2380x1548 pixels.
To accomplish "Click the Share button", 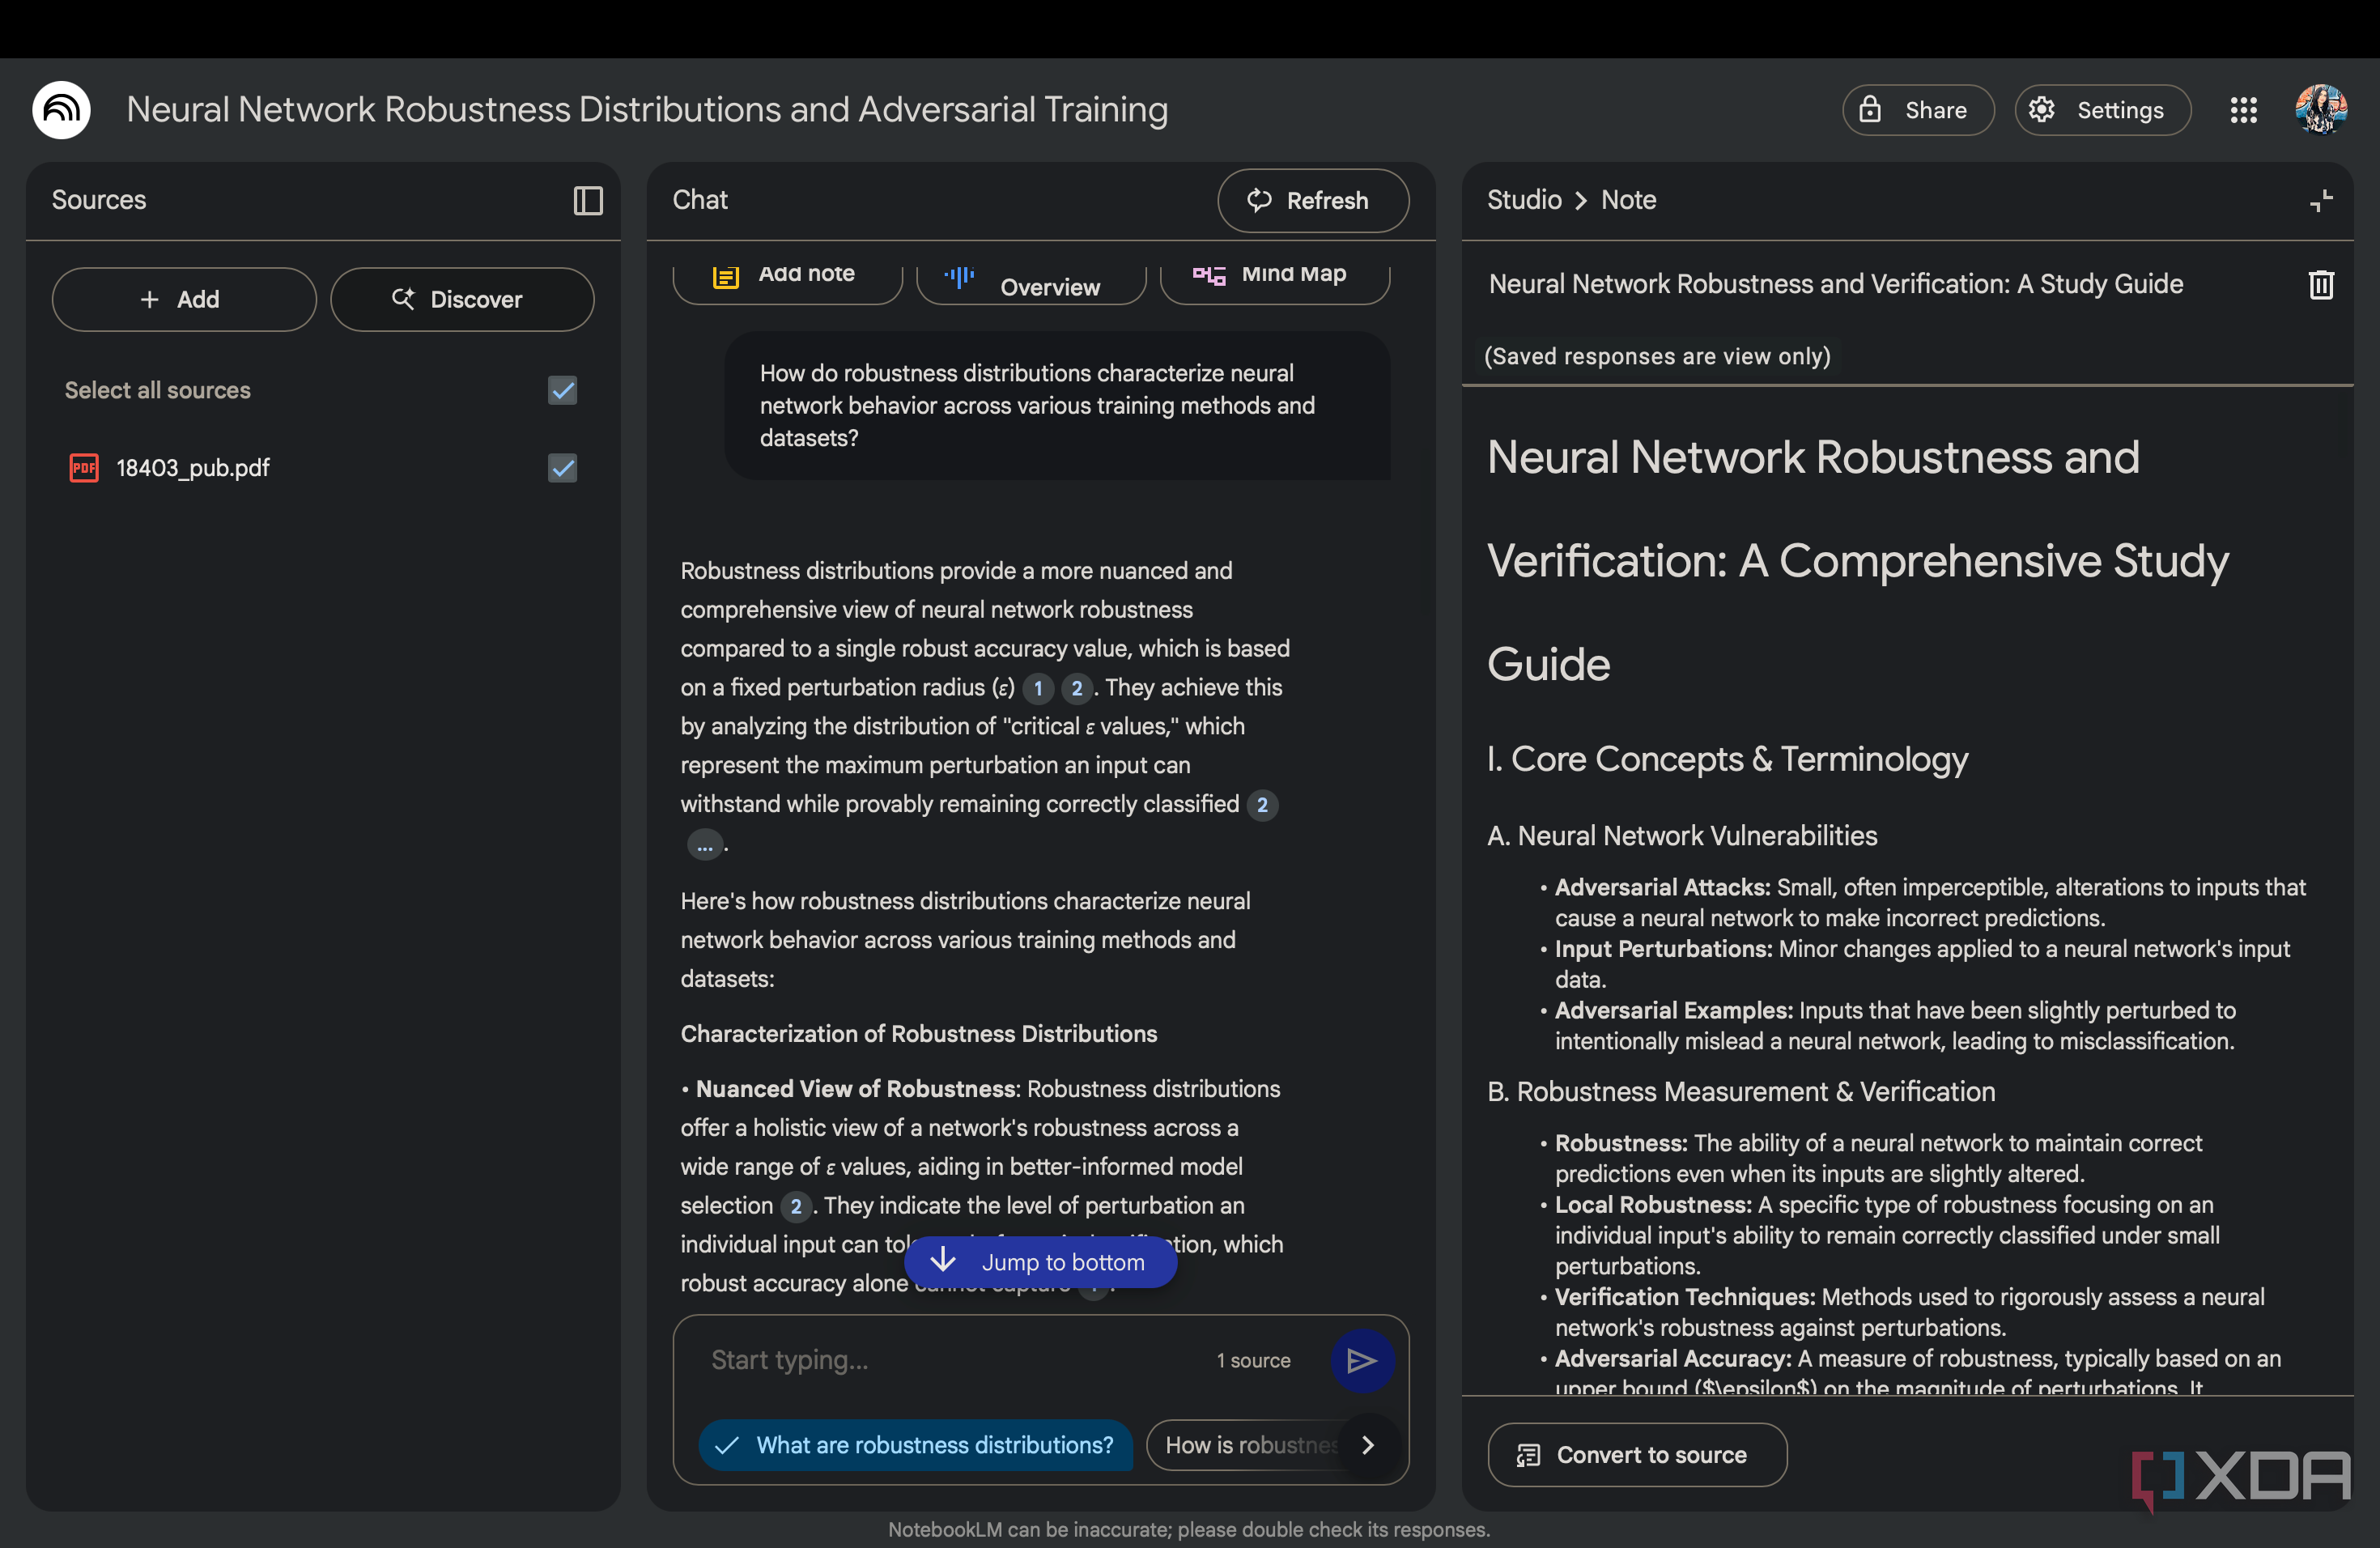I will 1917,110.
